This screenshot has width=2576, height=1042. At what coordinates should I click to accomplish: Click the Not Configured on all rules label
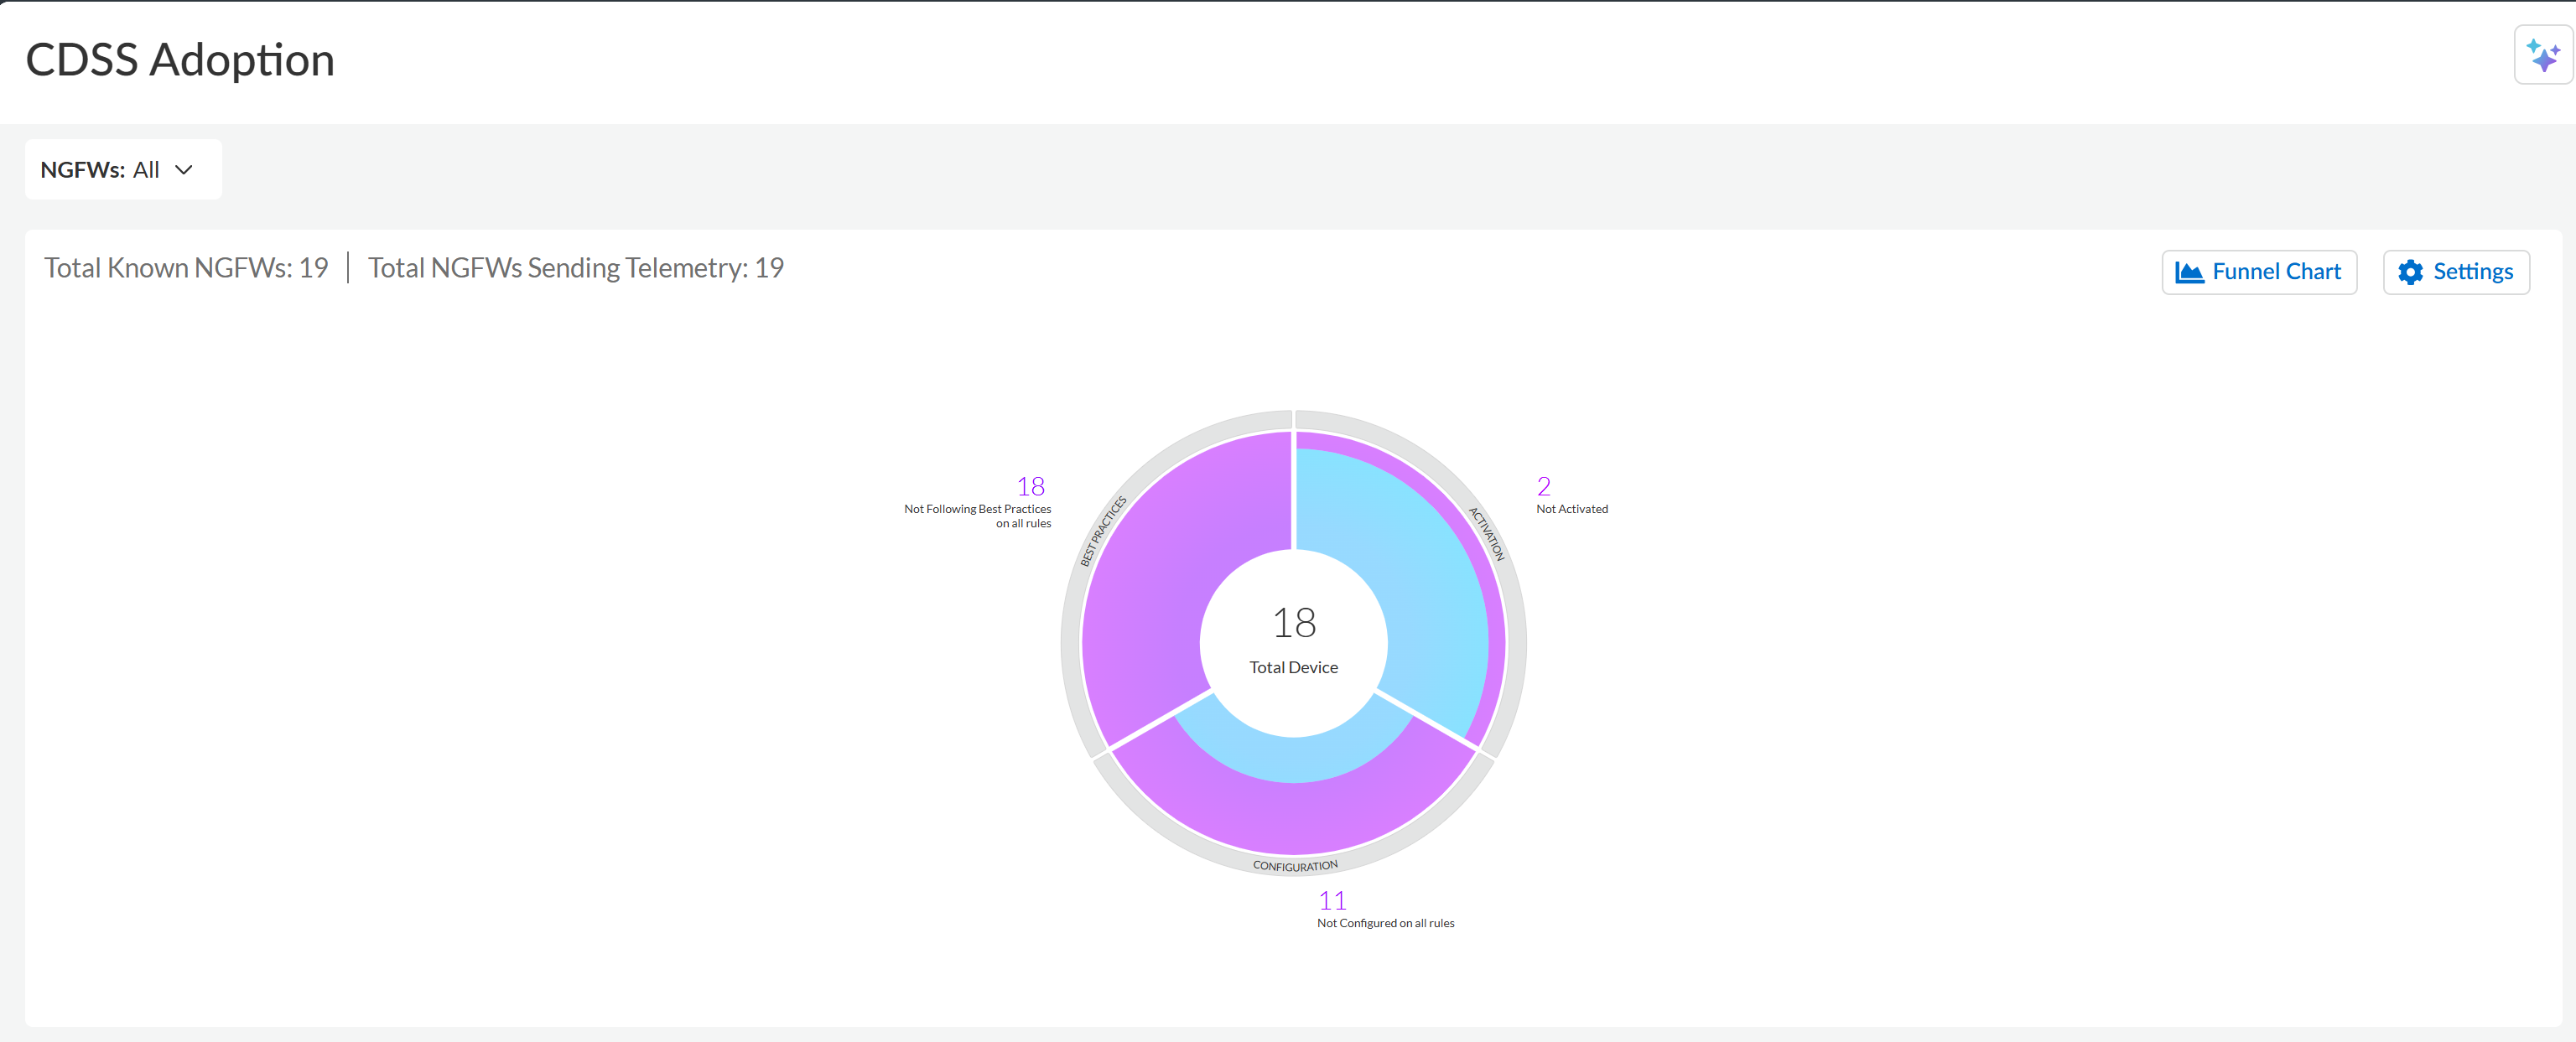[x=1385, y=923]
